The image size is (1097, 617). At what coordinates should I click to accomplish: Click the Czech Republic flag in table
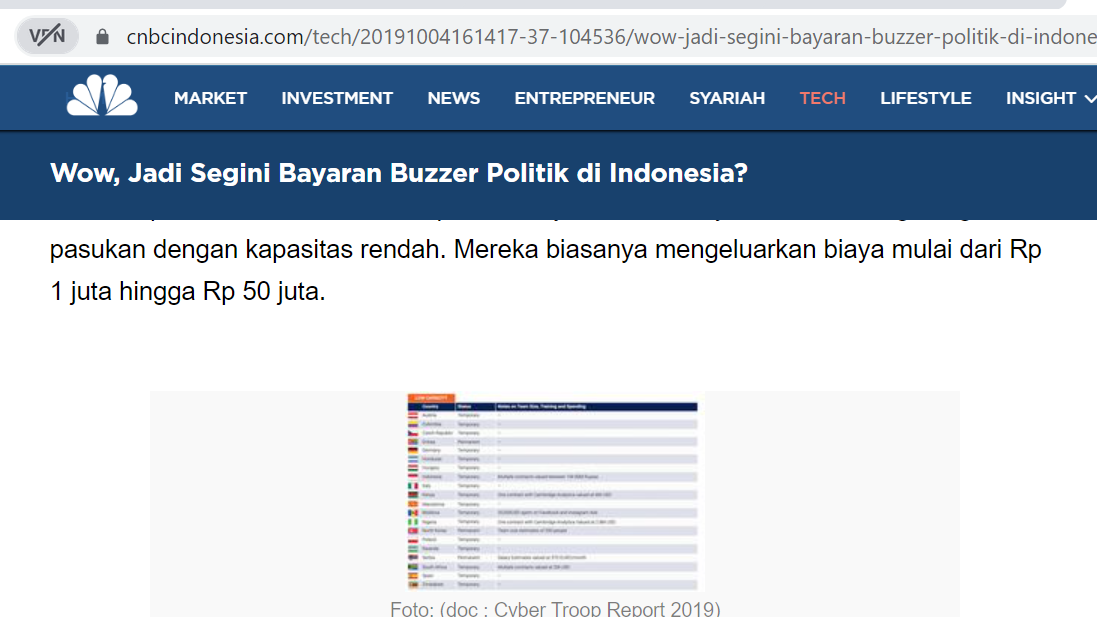(x=414, y=432)
